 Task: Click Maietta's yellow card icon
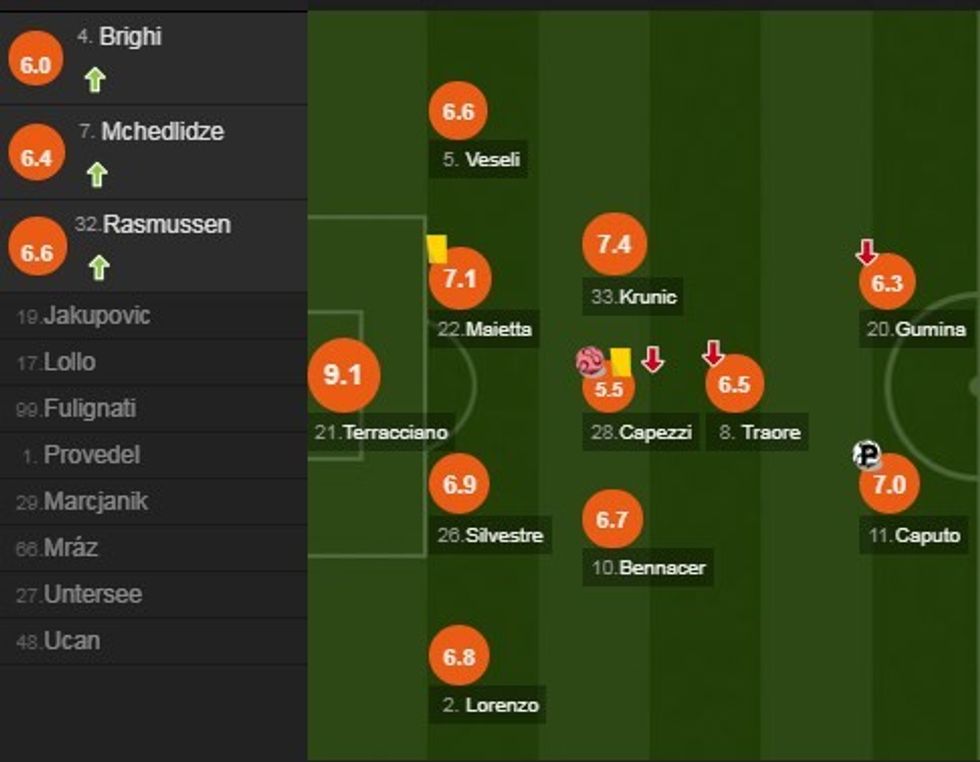pyautogui.click(x=437, y=248)
